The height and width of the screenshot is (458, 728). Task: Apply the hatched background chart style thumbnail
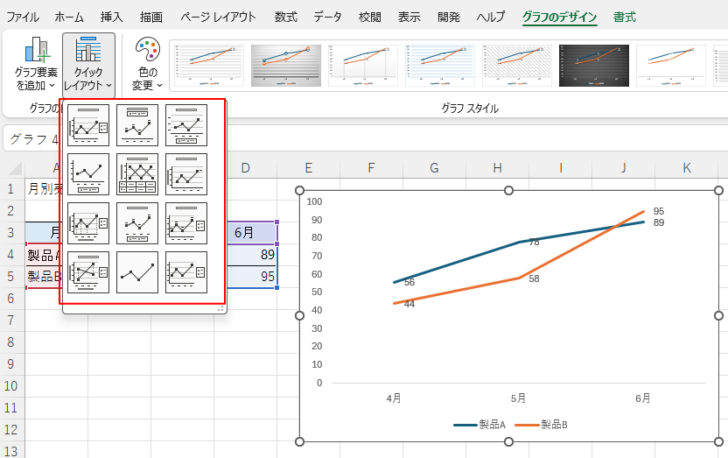(x=517, y=65)
